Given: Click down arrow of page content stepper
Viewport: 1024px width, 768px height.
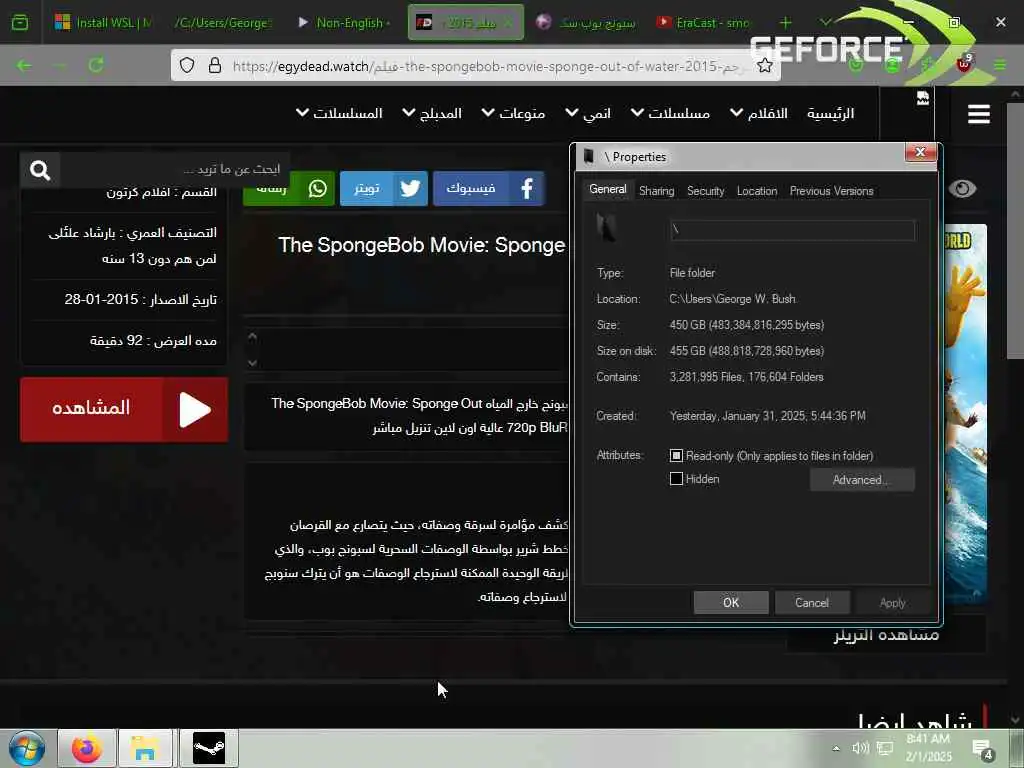Looking at the screenshot, I should [253, 362].
